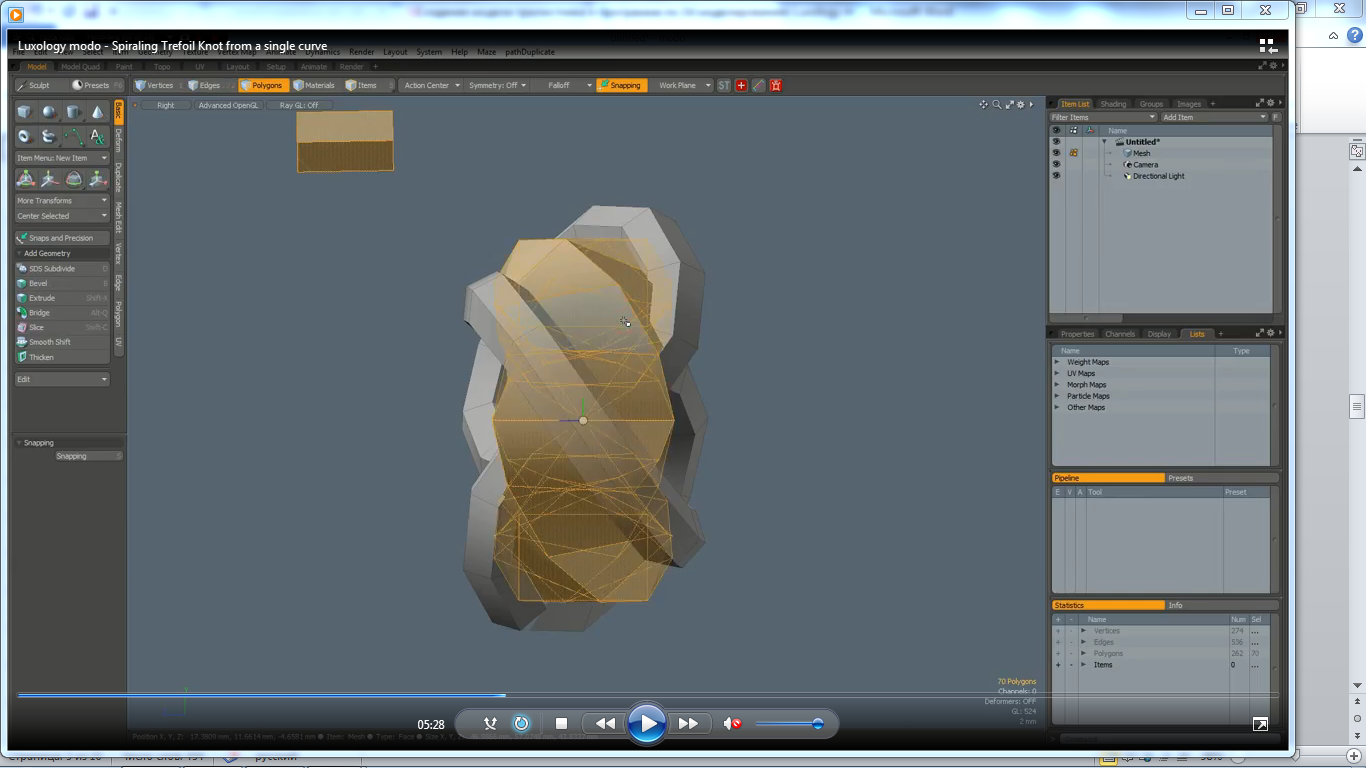
Task: Switch to the Shading tab
Action: (1113, 104)
